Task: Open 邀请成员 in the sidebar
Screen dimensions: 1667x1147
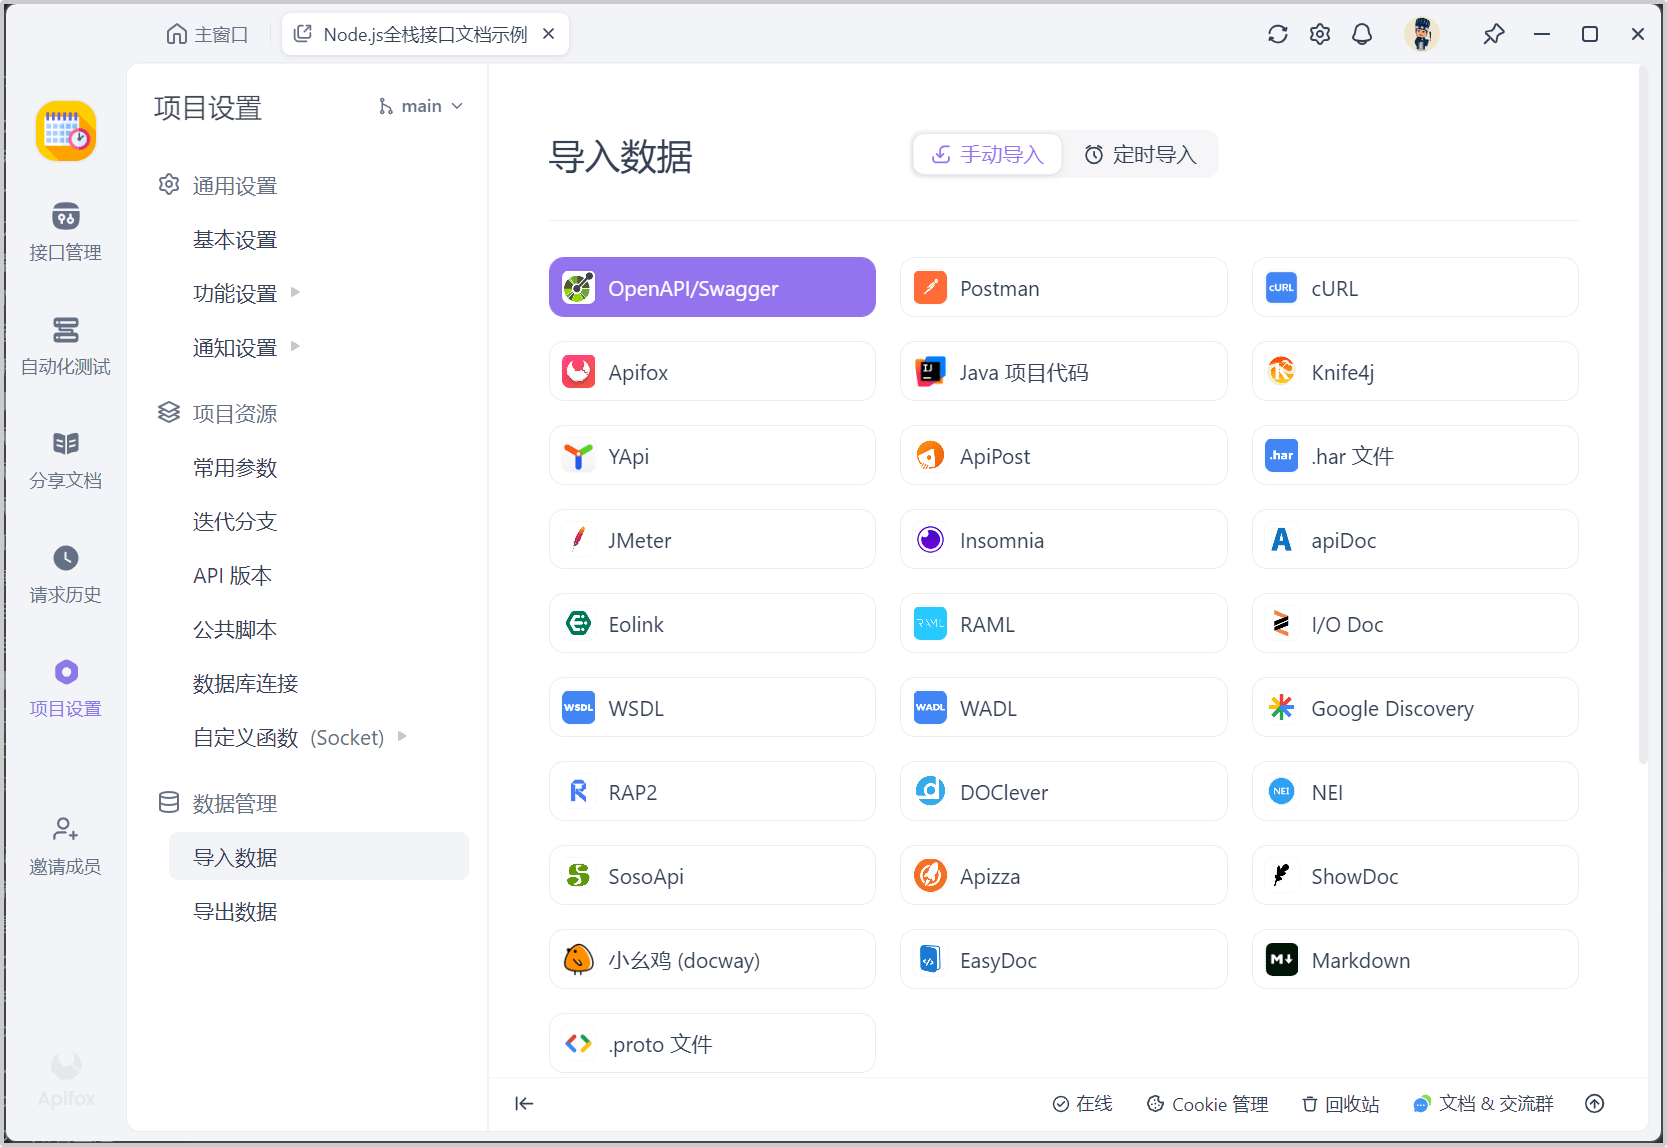Action: (66, 846)
